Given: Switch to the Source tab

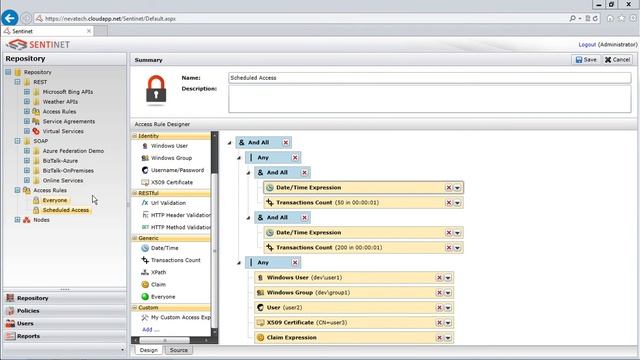Looking at the screenshot, I should [179, 350].
